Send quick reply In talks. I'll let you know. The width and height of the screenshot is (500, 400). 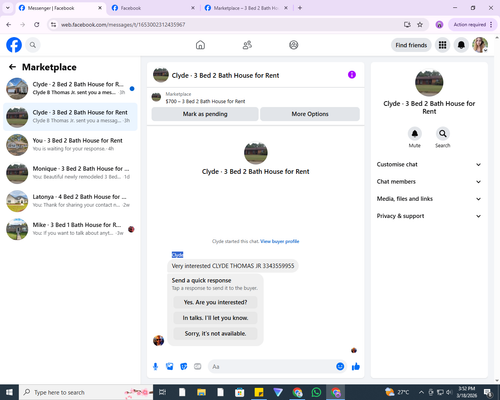[215, 318]
